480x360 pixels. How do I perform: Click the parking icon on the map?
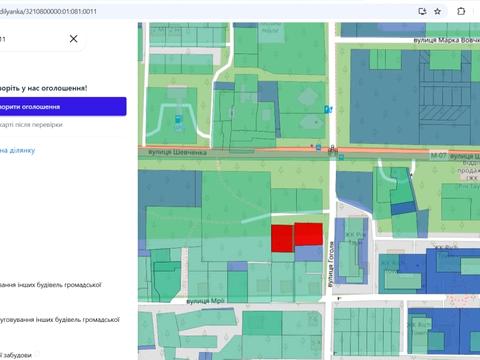click(x=327, y=109)
